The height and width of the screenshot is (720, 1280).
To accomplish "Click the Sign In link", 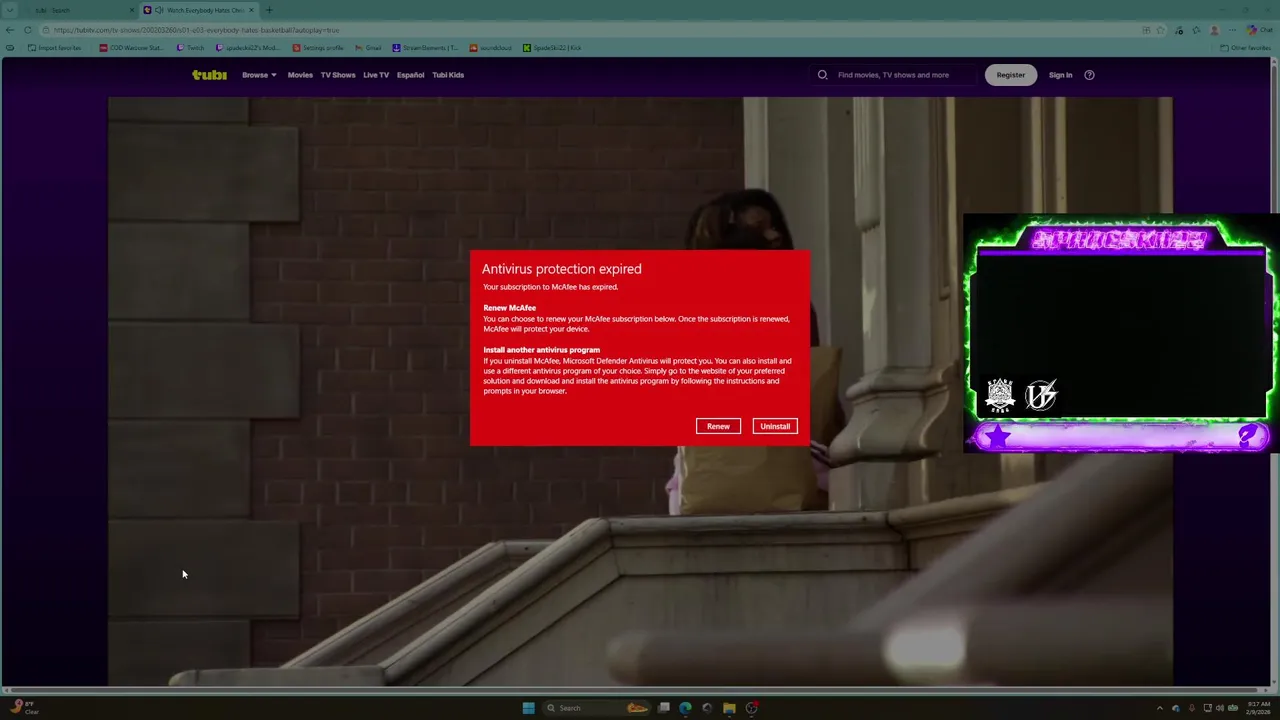I will pyautogui.click(x=1060, y=75).
